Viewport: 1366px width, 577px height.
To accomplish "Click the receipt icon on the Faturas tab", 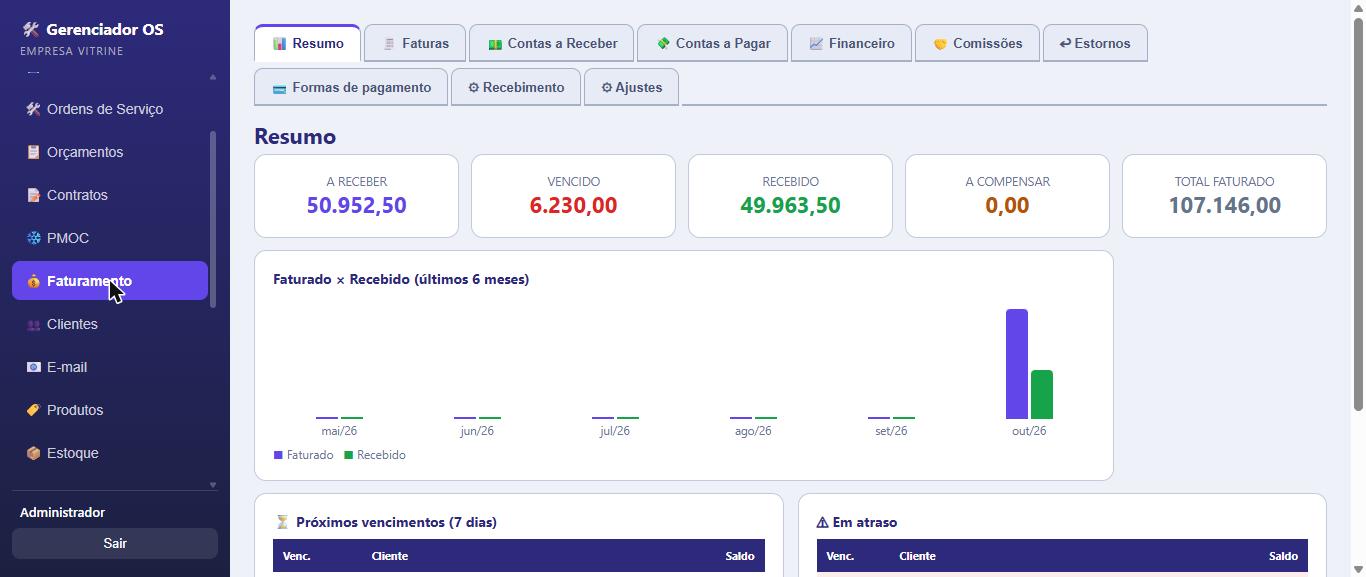I will (x=389, y=44).
